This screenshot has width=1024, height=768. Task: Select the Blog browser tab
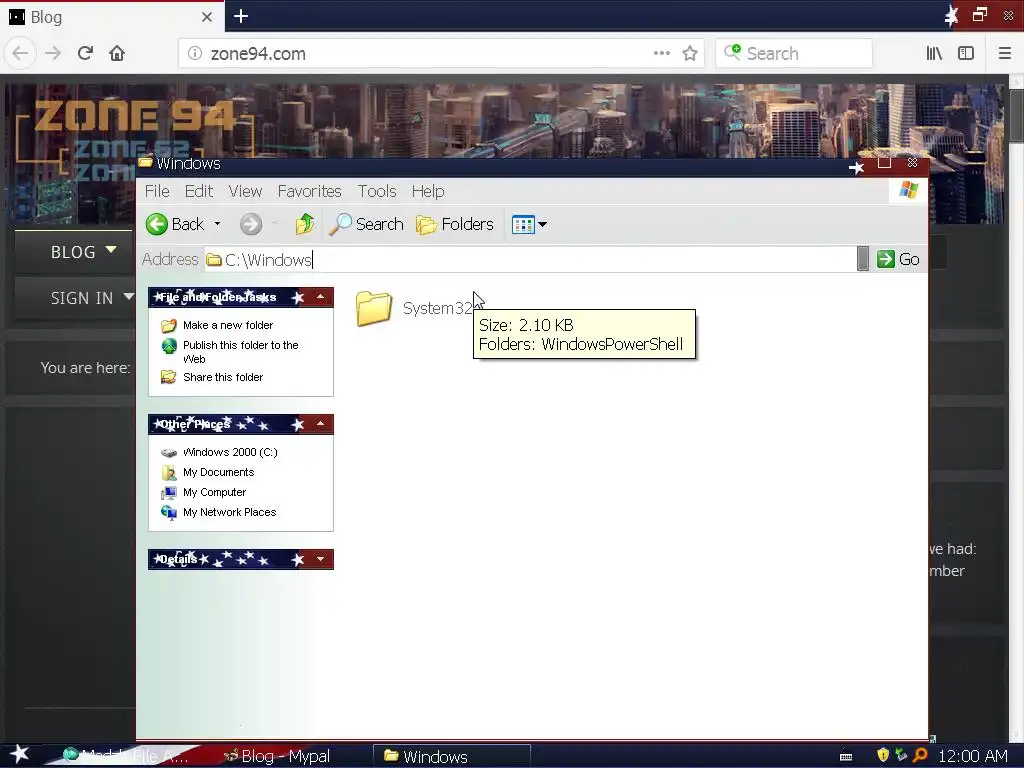(x=112, y=17)
